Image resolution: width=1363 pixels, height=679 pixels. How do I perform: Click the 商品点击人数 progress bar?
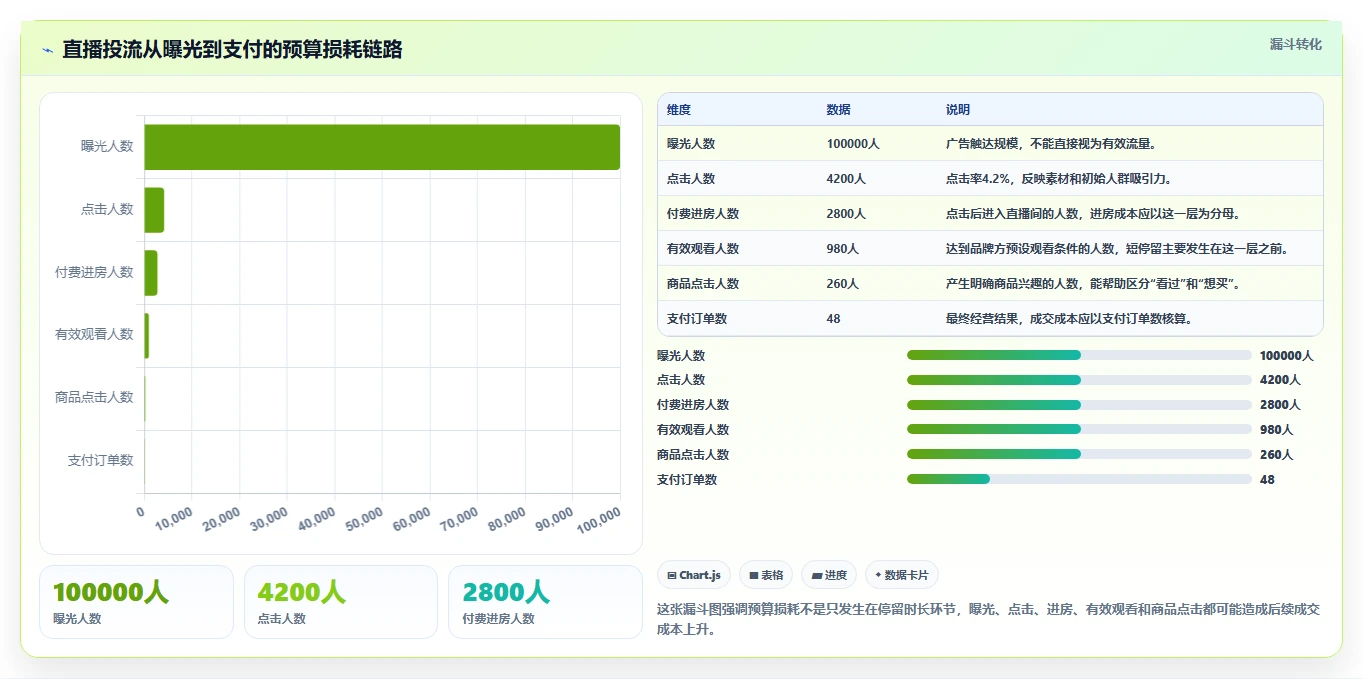(x=1079, y=454)
